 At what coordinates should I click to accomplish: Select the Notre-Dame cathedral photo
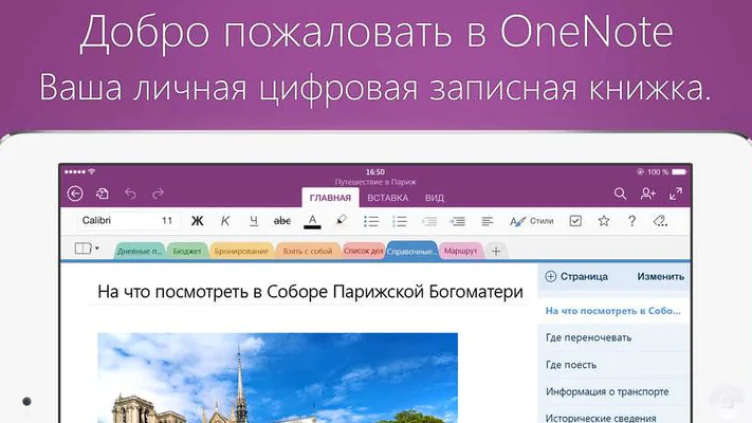pos(278,378)
